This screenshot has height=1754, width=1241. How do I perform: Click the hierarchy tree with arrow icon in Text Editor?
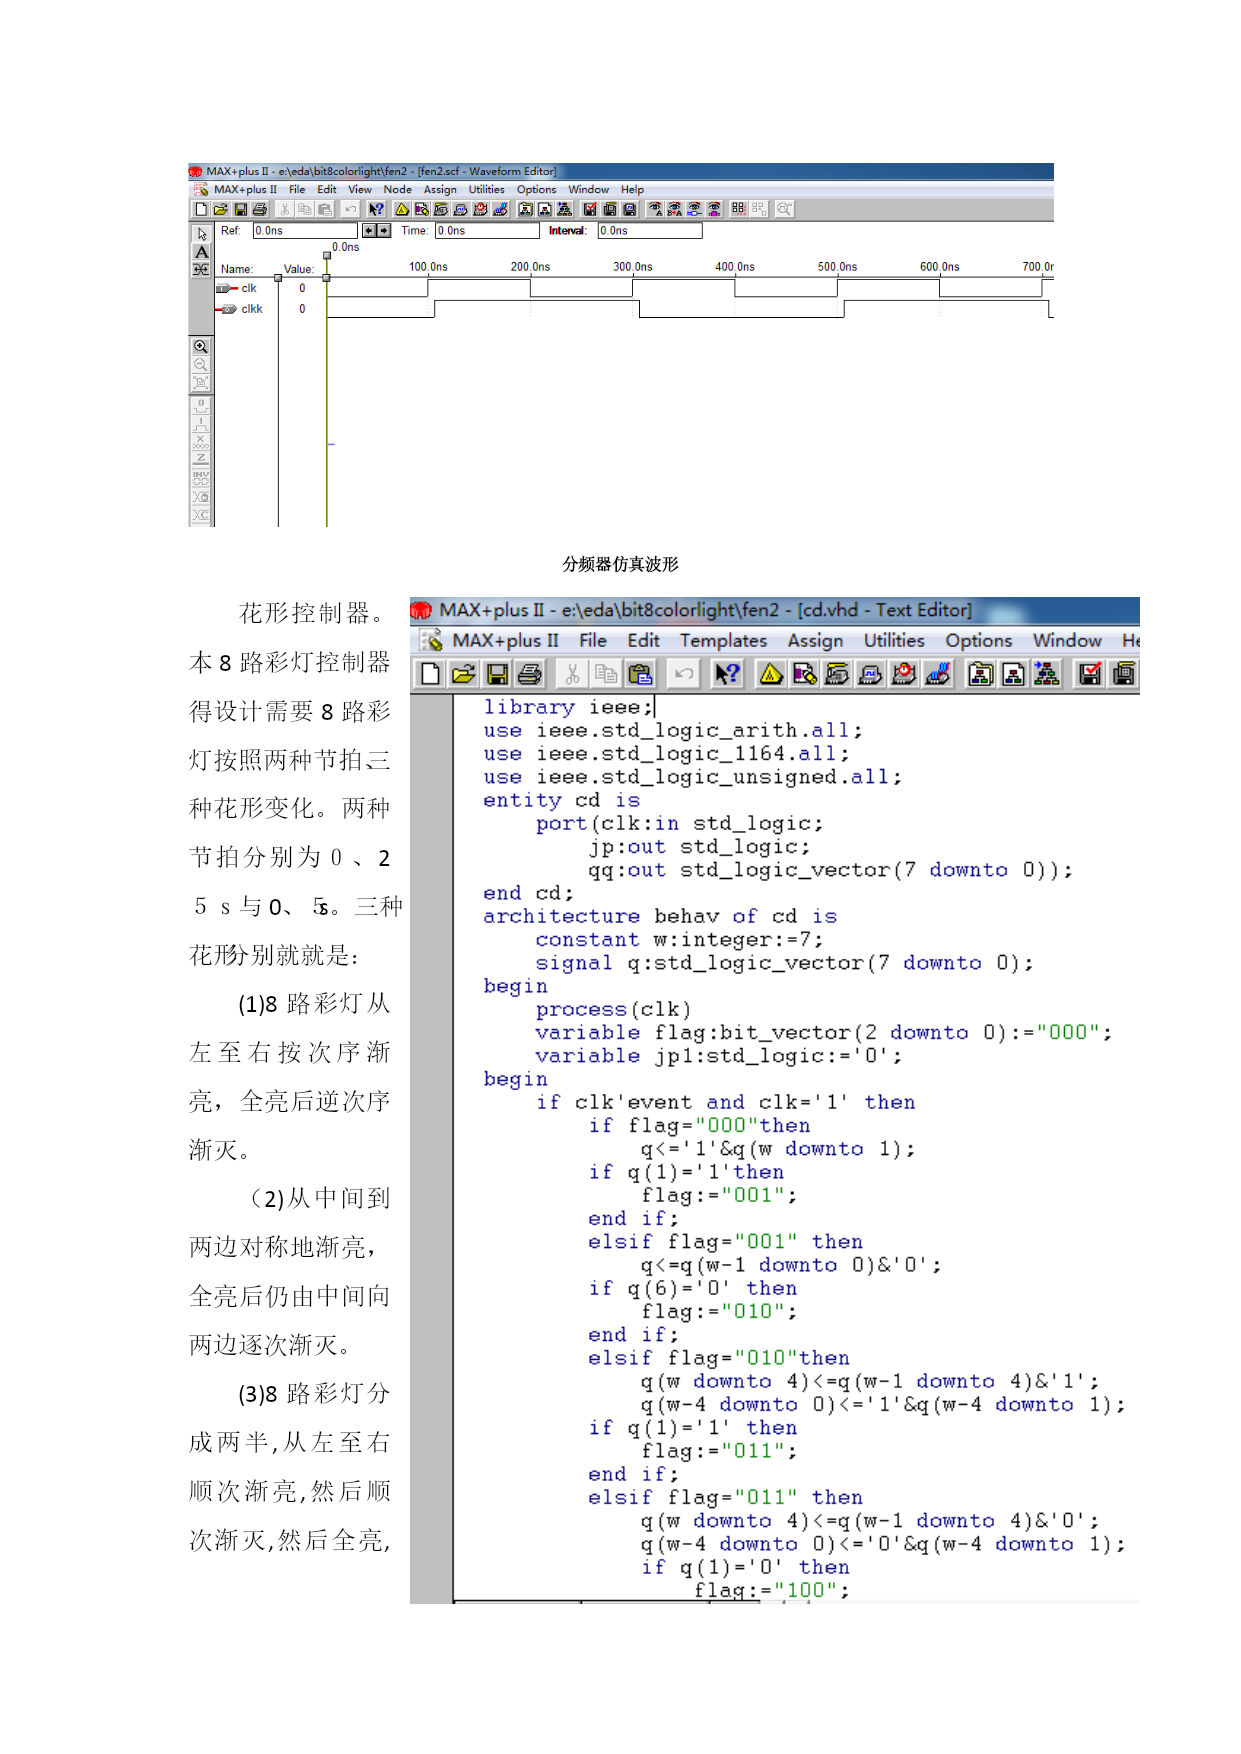(1047, 674)
